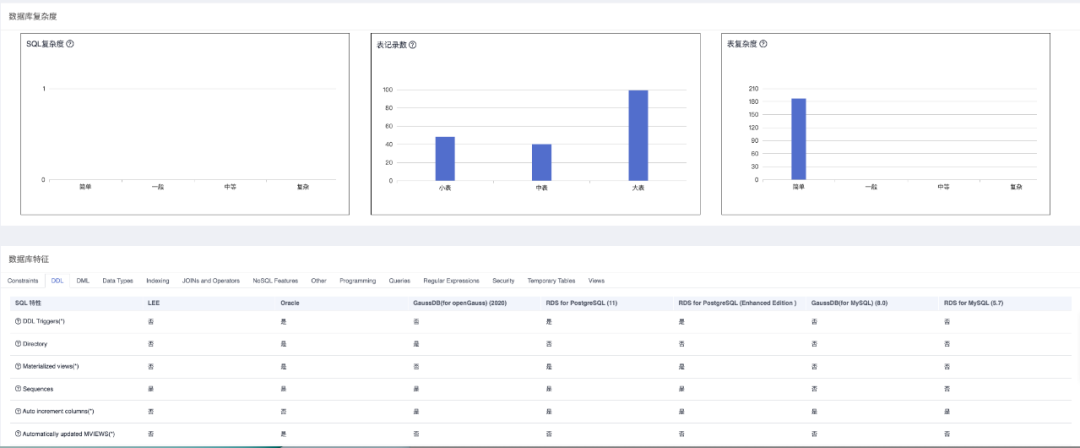Click the Oracle column header
This screenshot has width=1080, height=448.
289,303
